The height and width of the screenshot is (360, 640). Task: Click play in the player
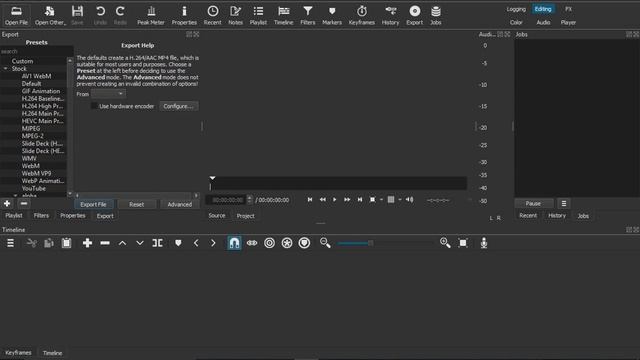point(334,200)
